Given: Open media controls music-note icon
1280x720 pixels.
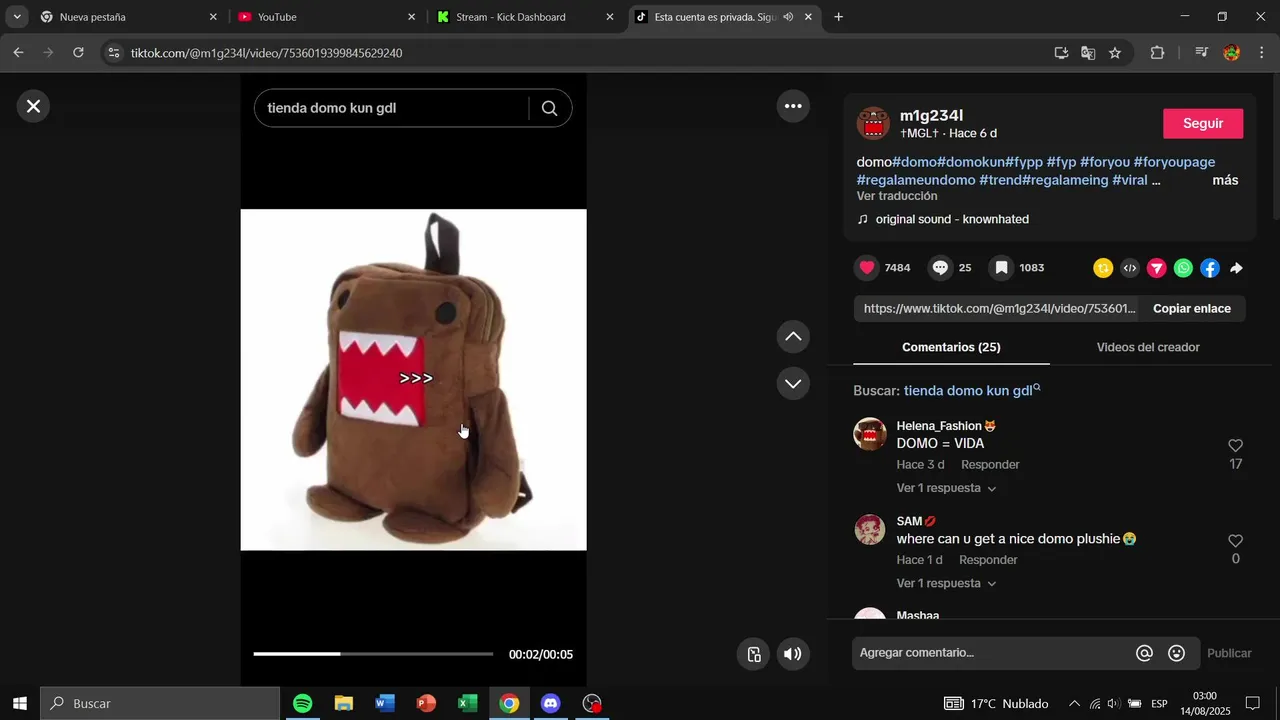Looking at the screenshot, I should pyautogui.click(x=1202, y=53).
